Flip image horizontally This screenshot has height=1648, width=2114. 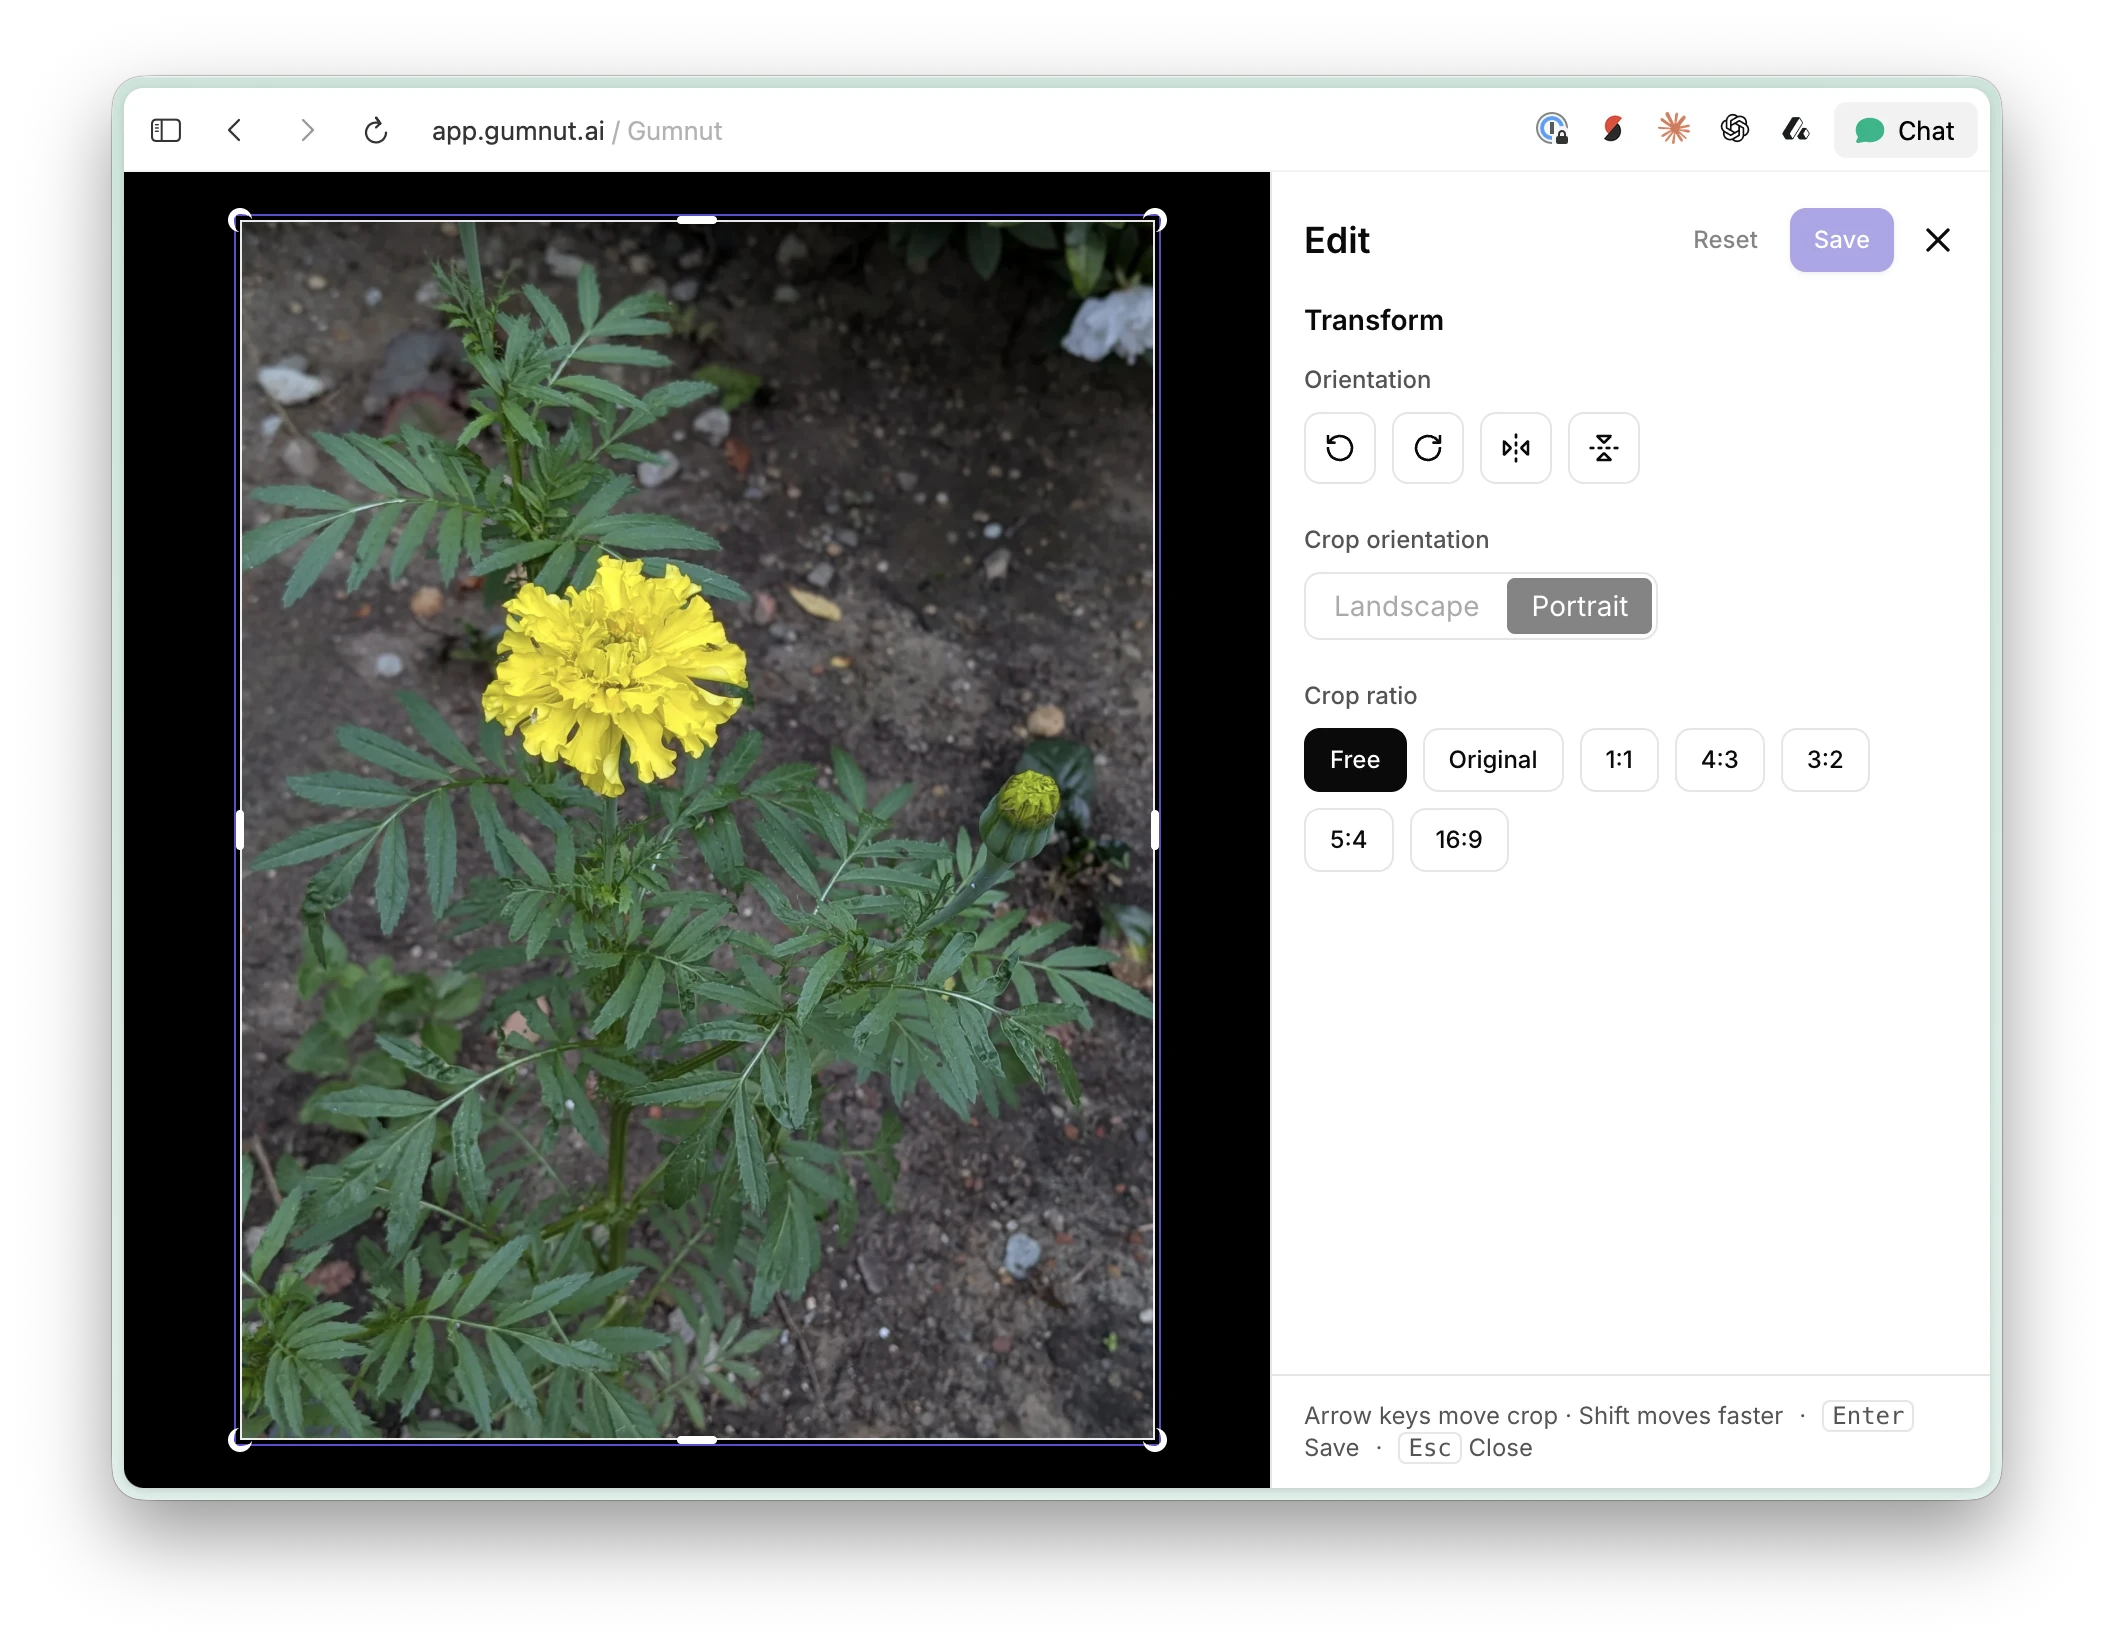coord(1515,448)
